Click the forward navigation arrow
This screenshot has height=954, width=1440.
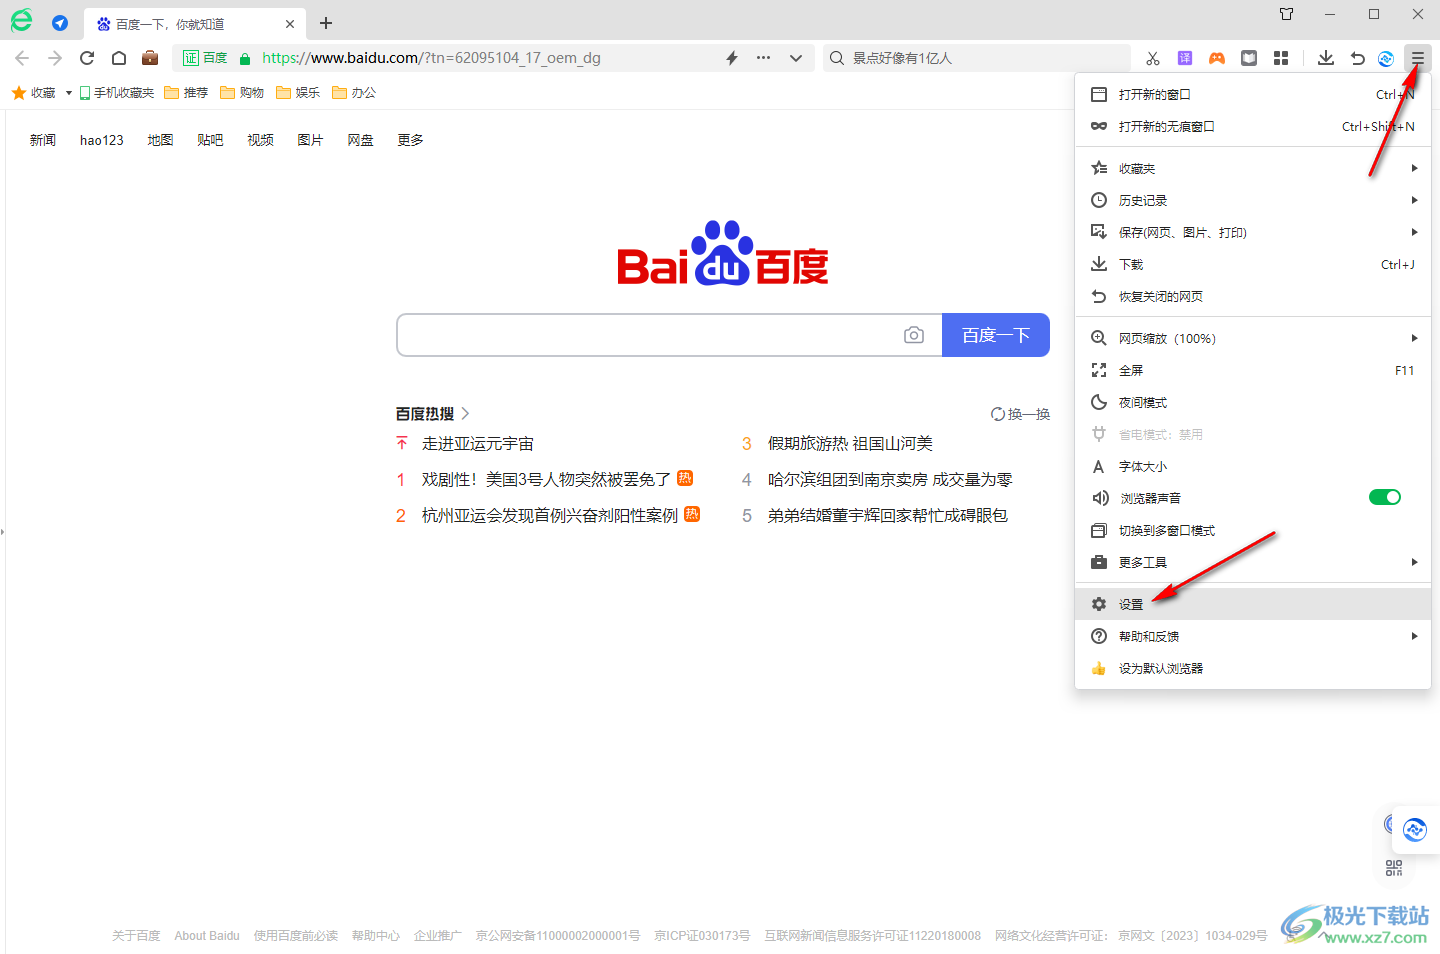[55, 58]
